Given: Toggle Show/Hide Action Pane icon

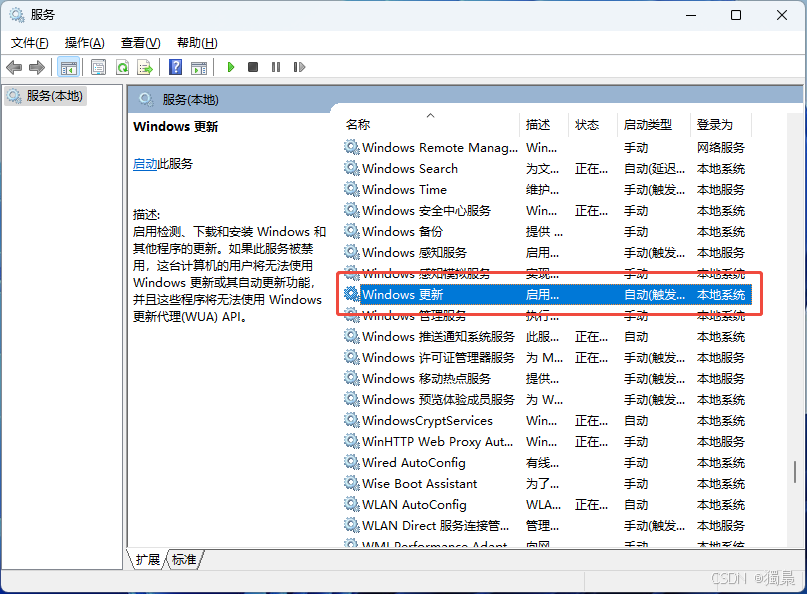Looking at the screenshot, I should click(x=199, y=67).
